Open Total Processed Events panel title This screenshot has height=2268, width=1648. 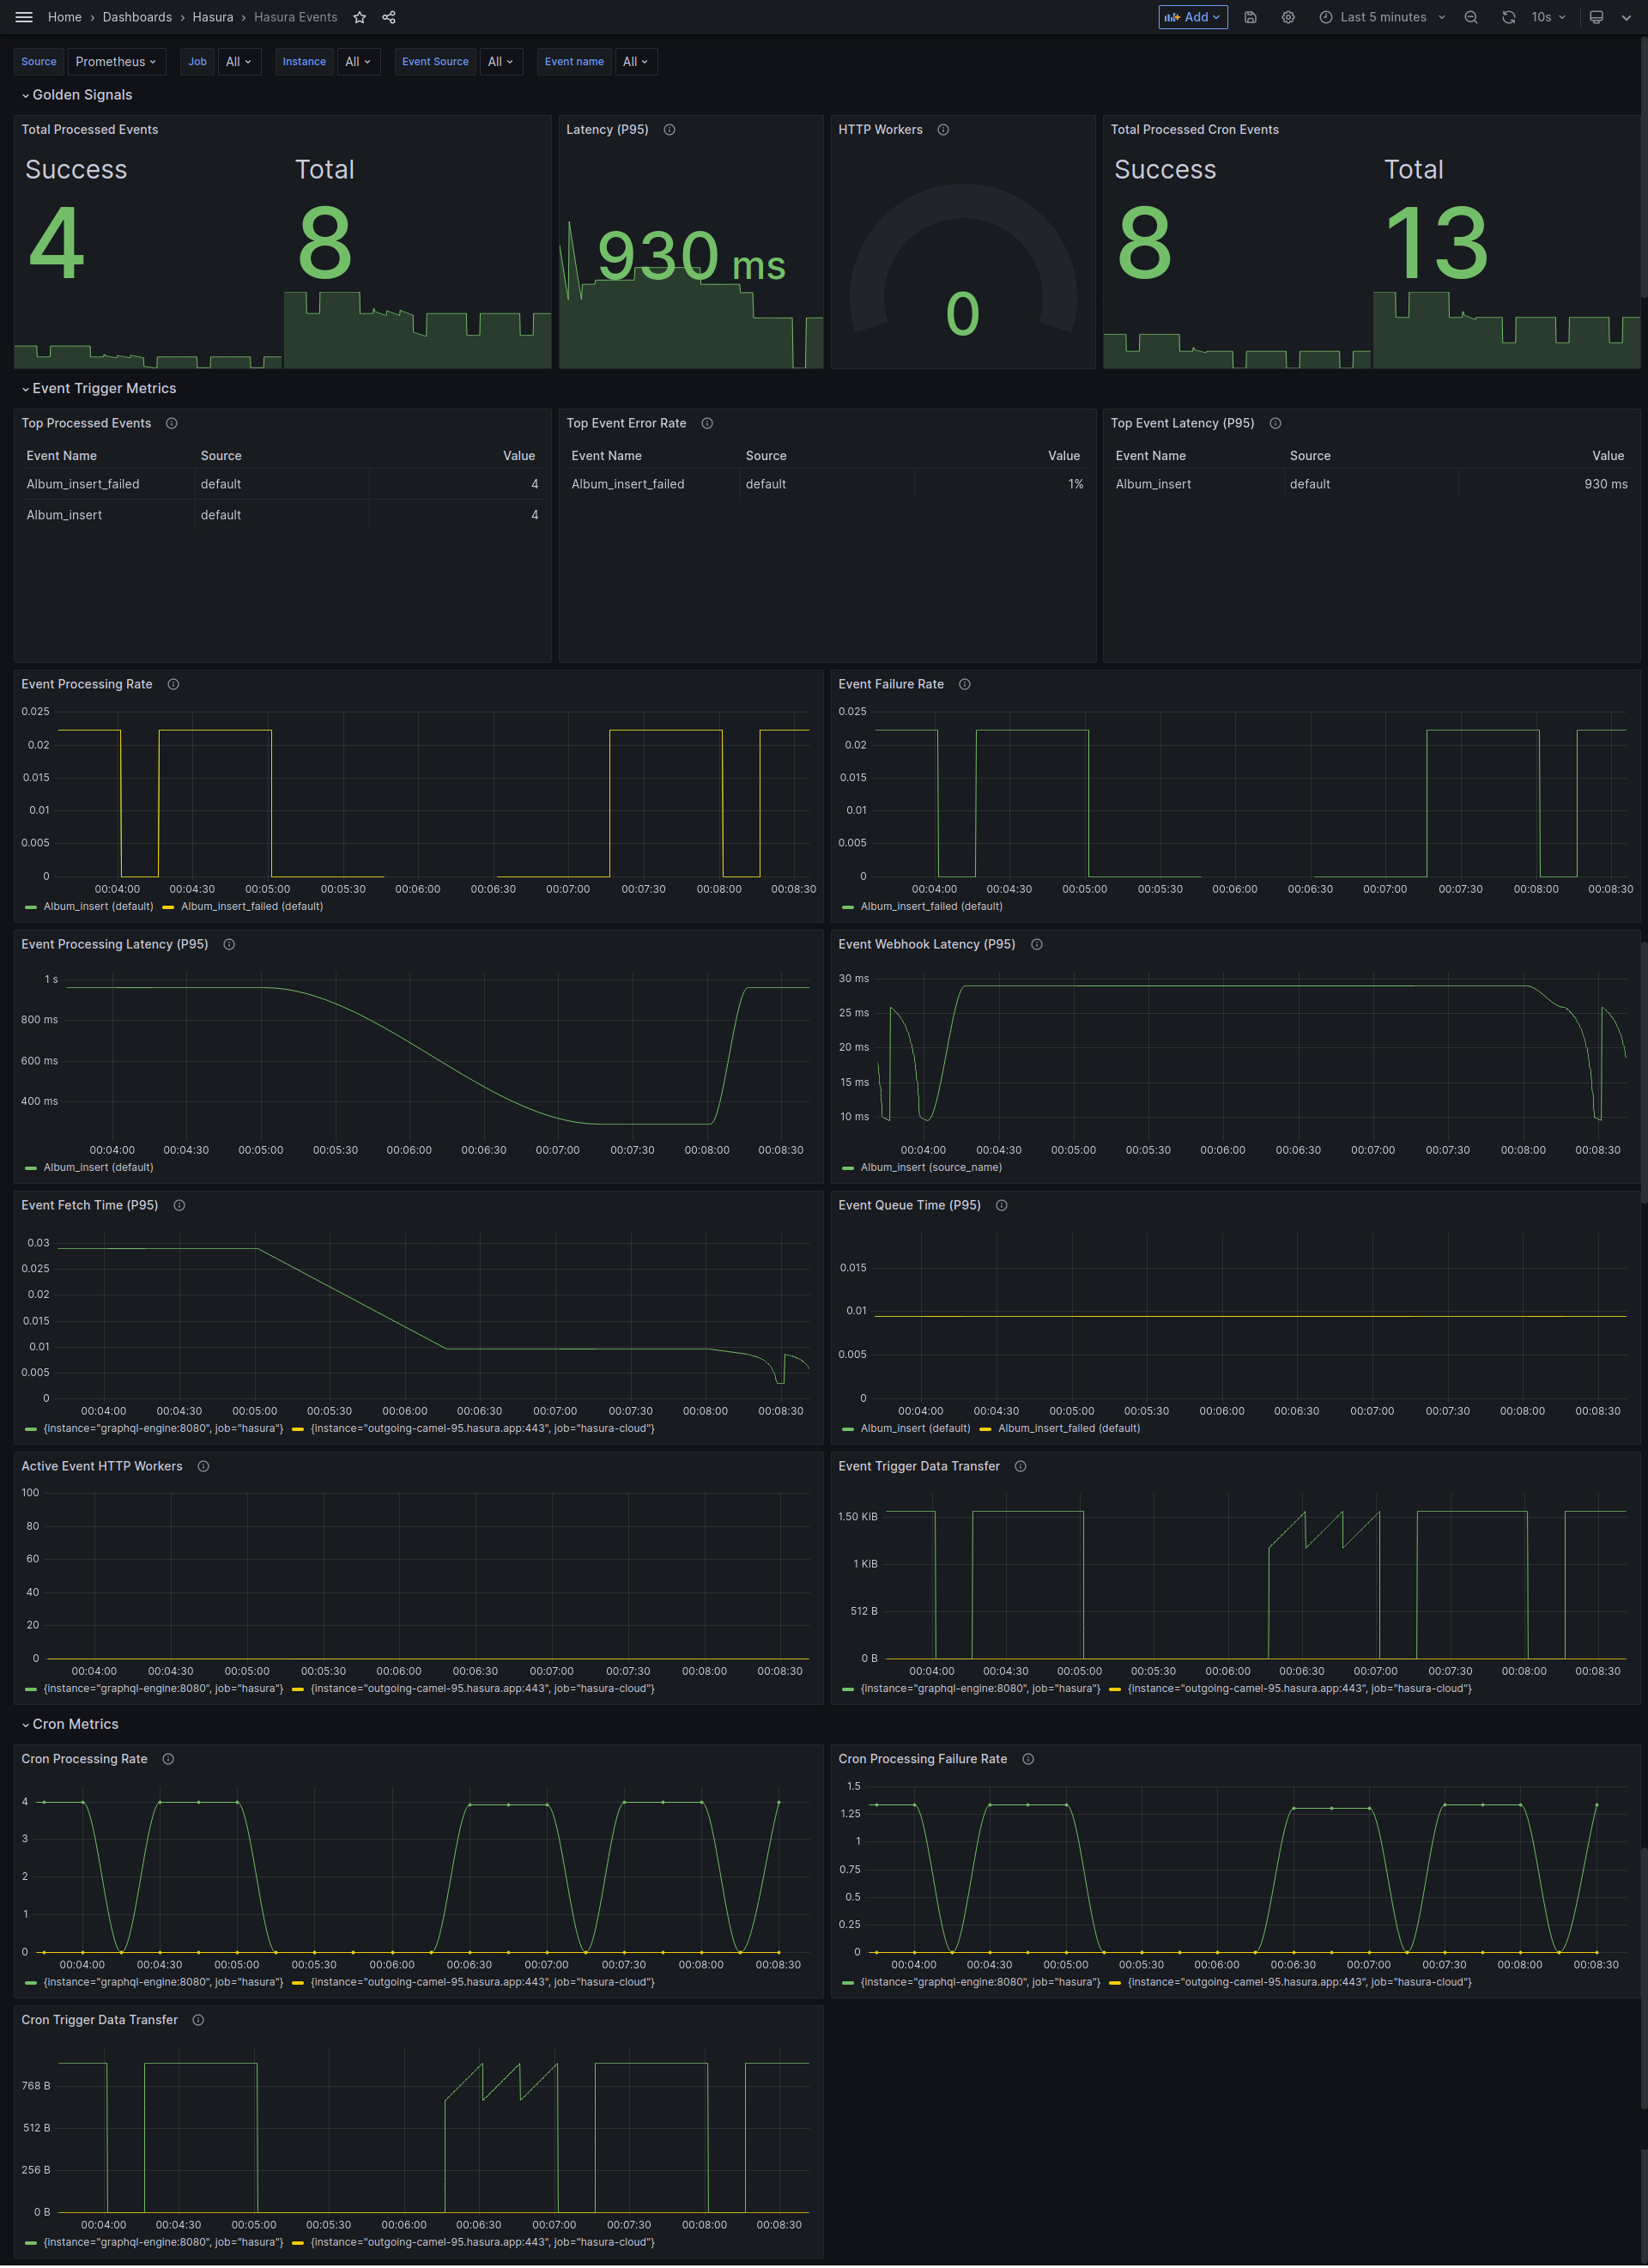click(90, 130)
